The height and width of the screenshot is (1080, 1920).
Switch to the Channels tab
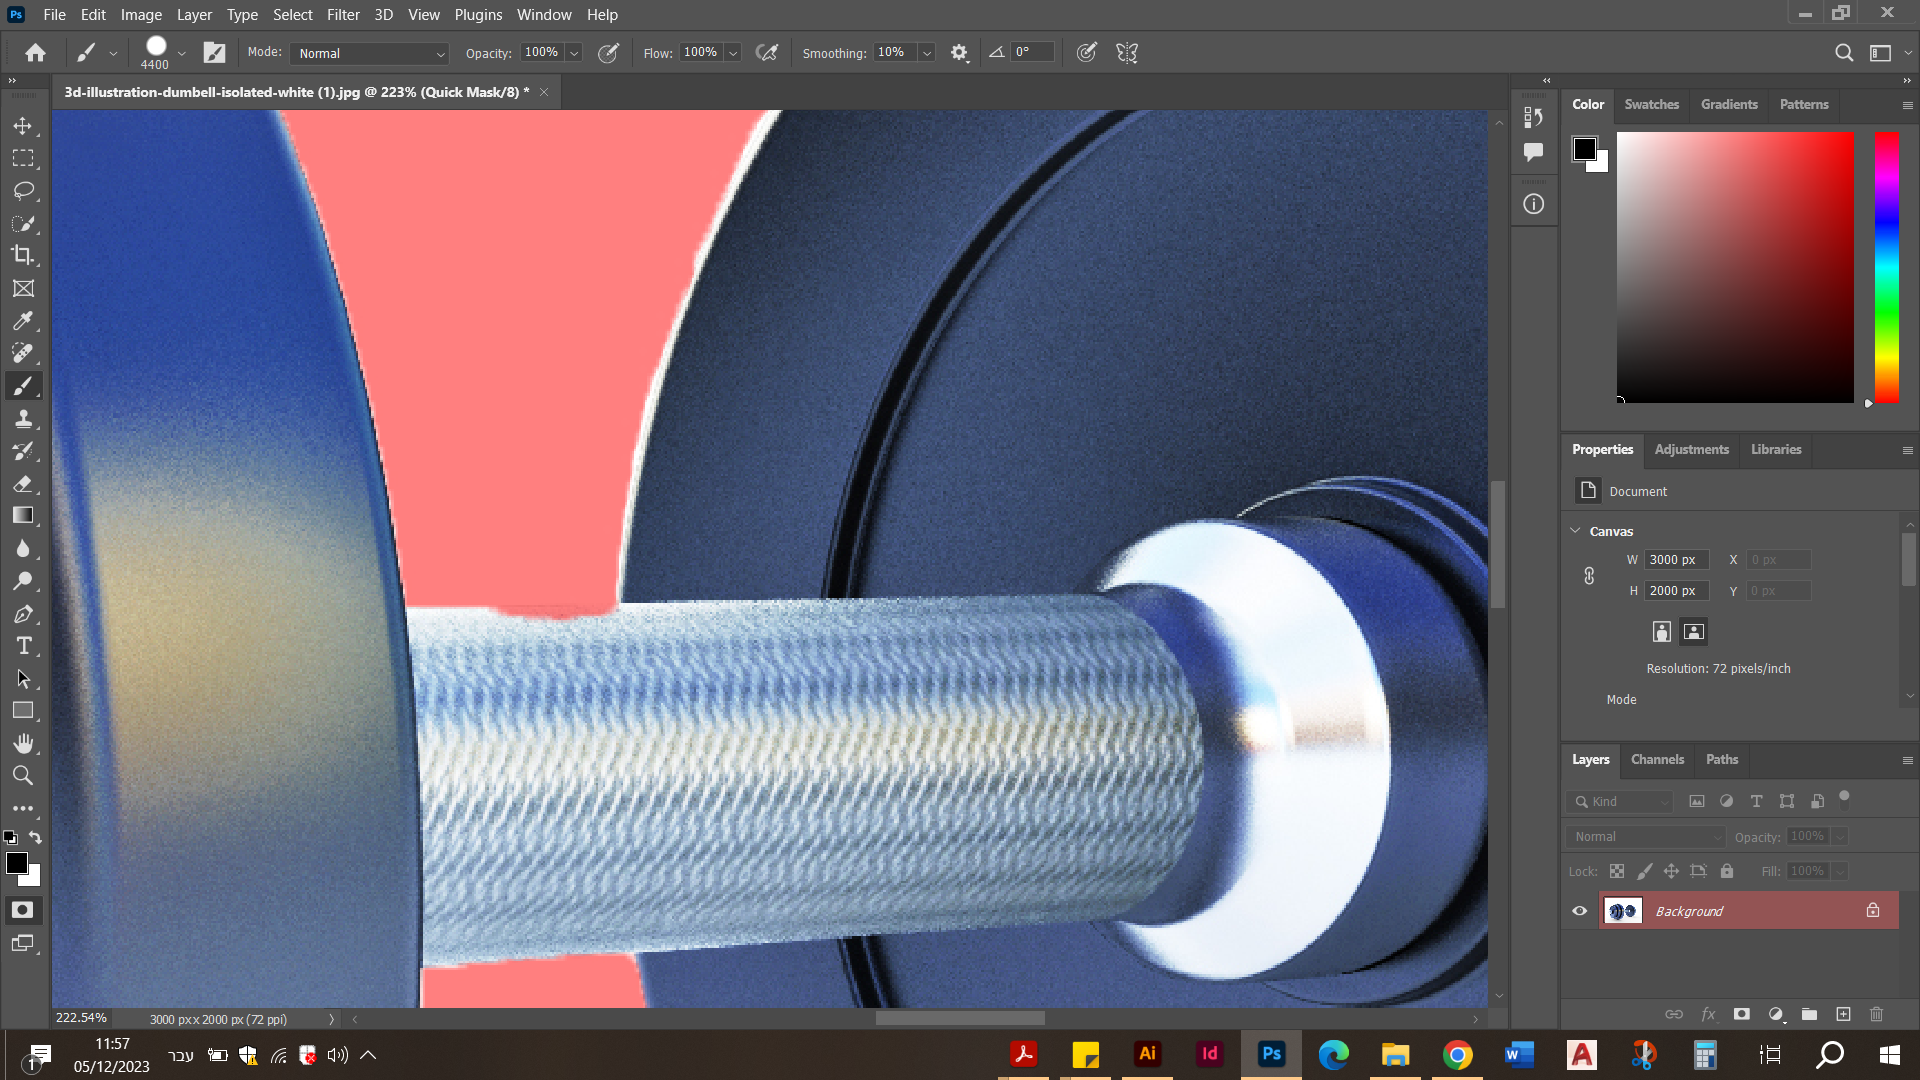tap(1657, 760)
